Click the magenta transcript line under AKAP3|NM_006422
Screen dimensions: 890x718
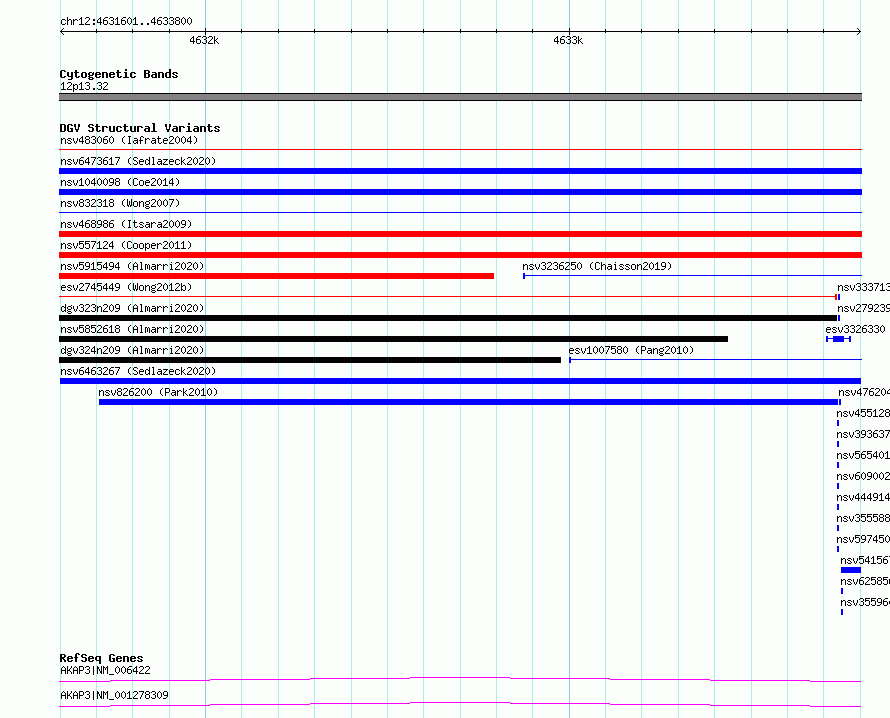[x=460, y=679]
